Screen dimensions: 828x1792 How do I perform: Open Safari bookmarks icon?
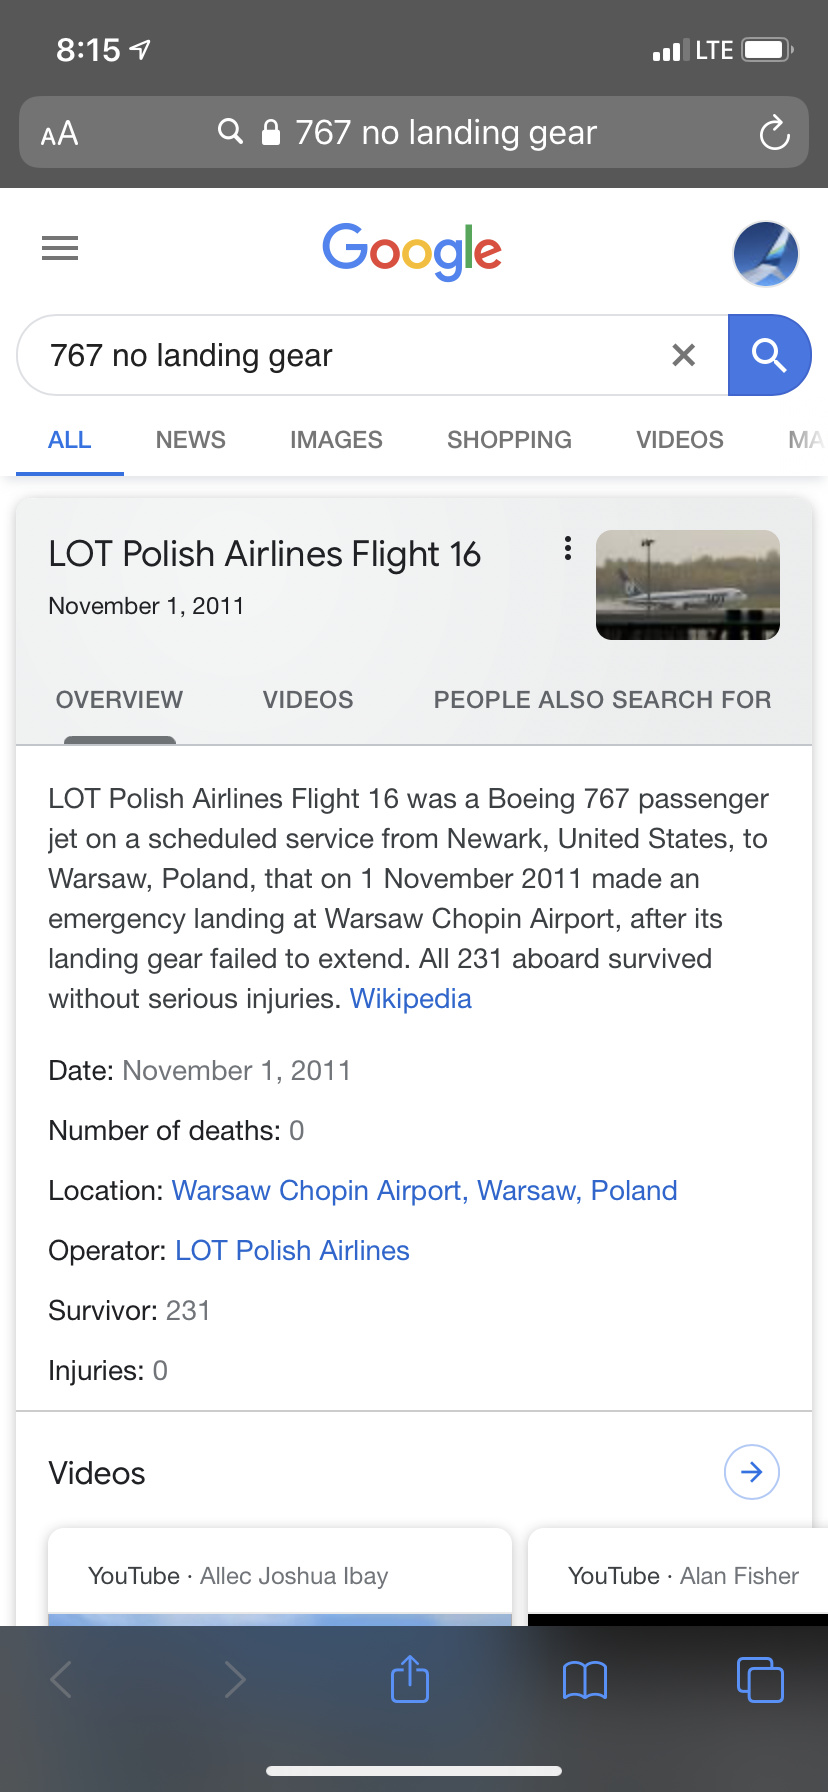point(585,1680)
